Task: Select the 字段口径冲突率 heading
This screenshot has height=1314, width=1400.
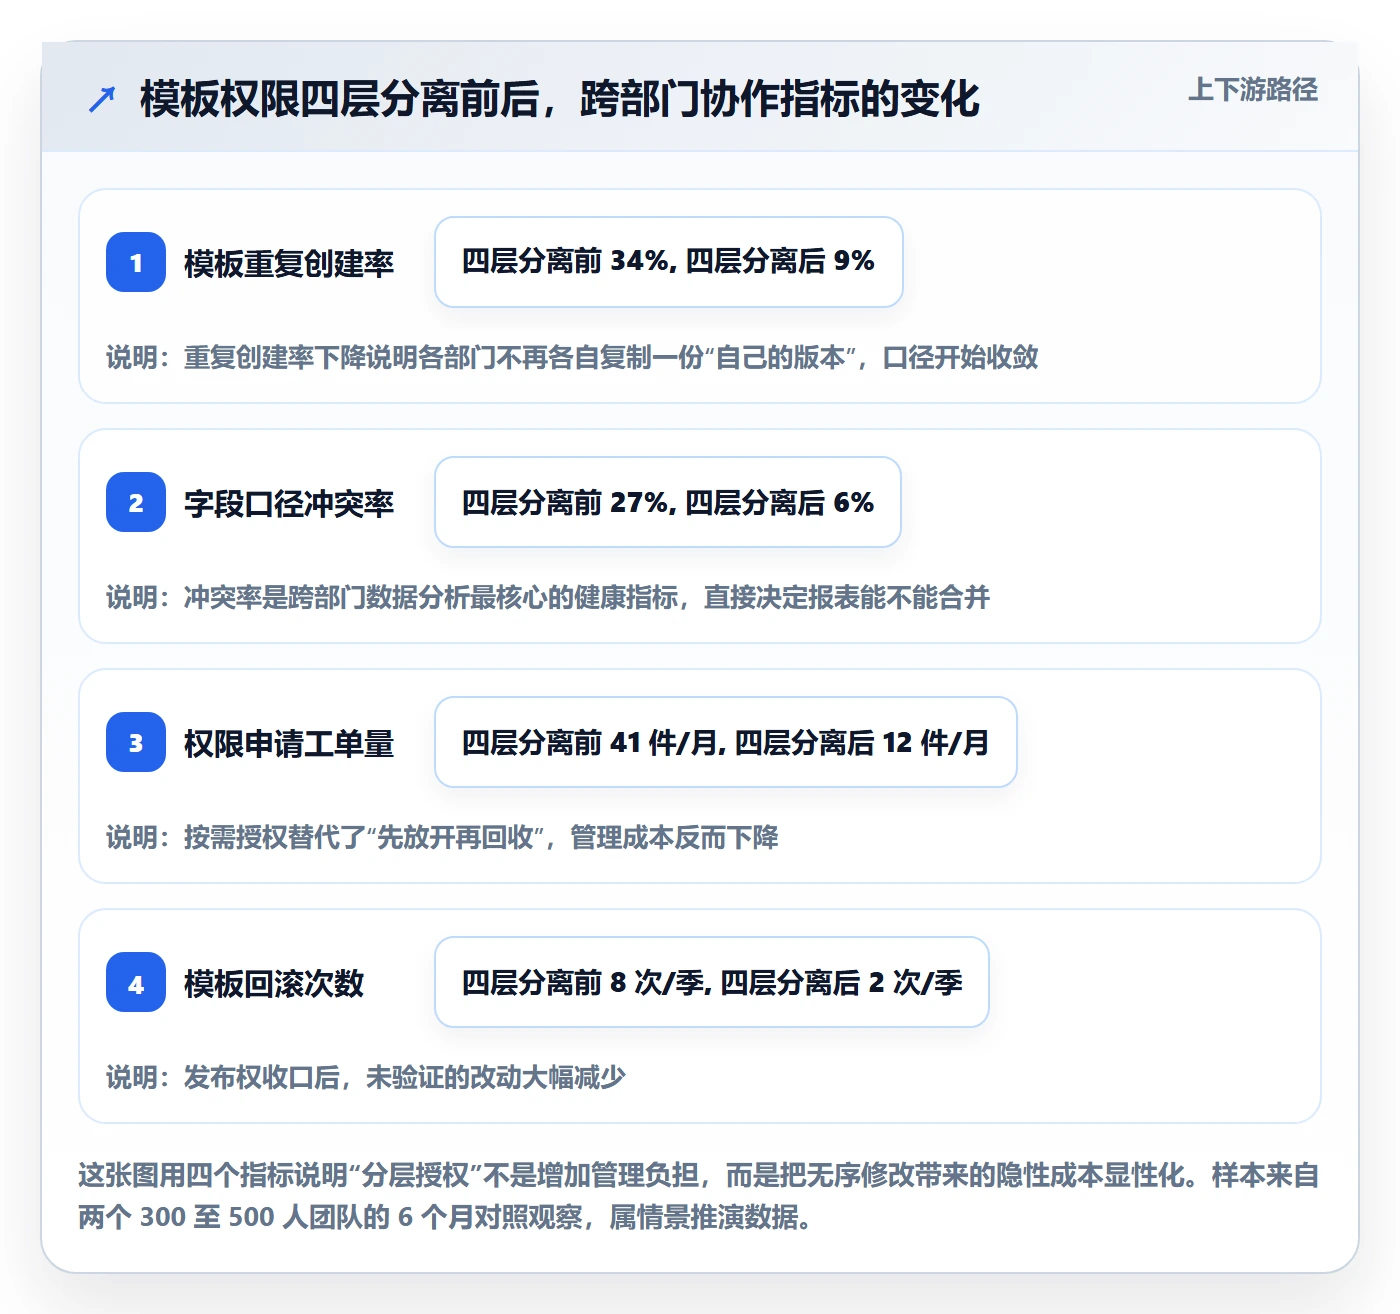Action: pos(289,503)
